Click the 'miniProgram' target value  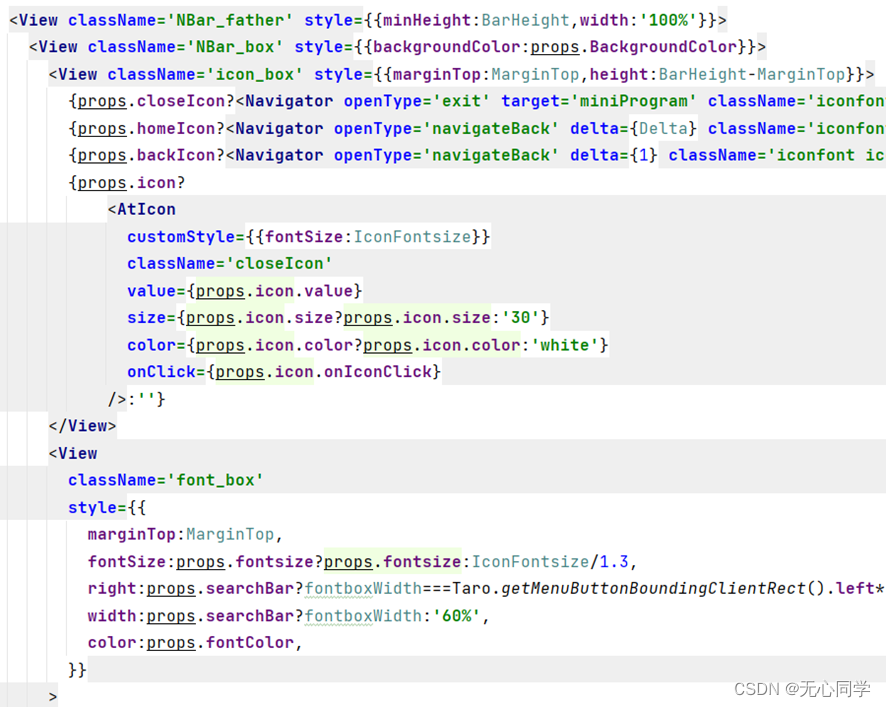click(x=634, y=101)
